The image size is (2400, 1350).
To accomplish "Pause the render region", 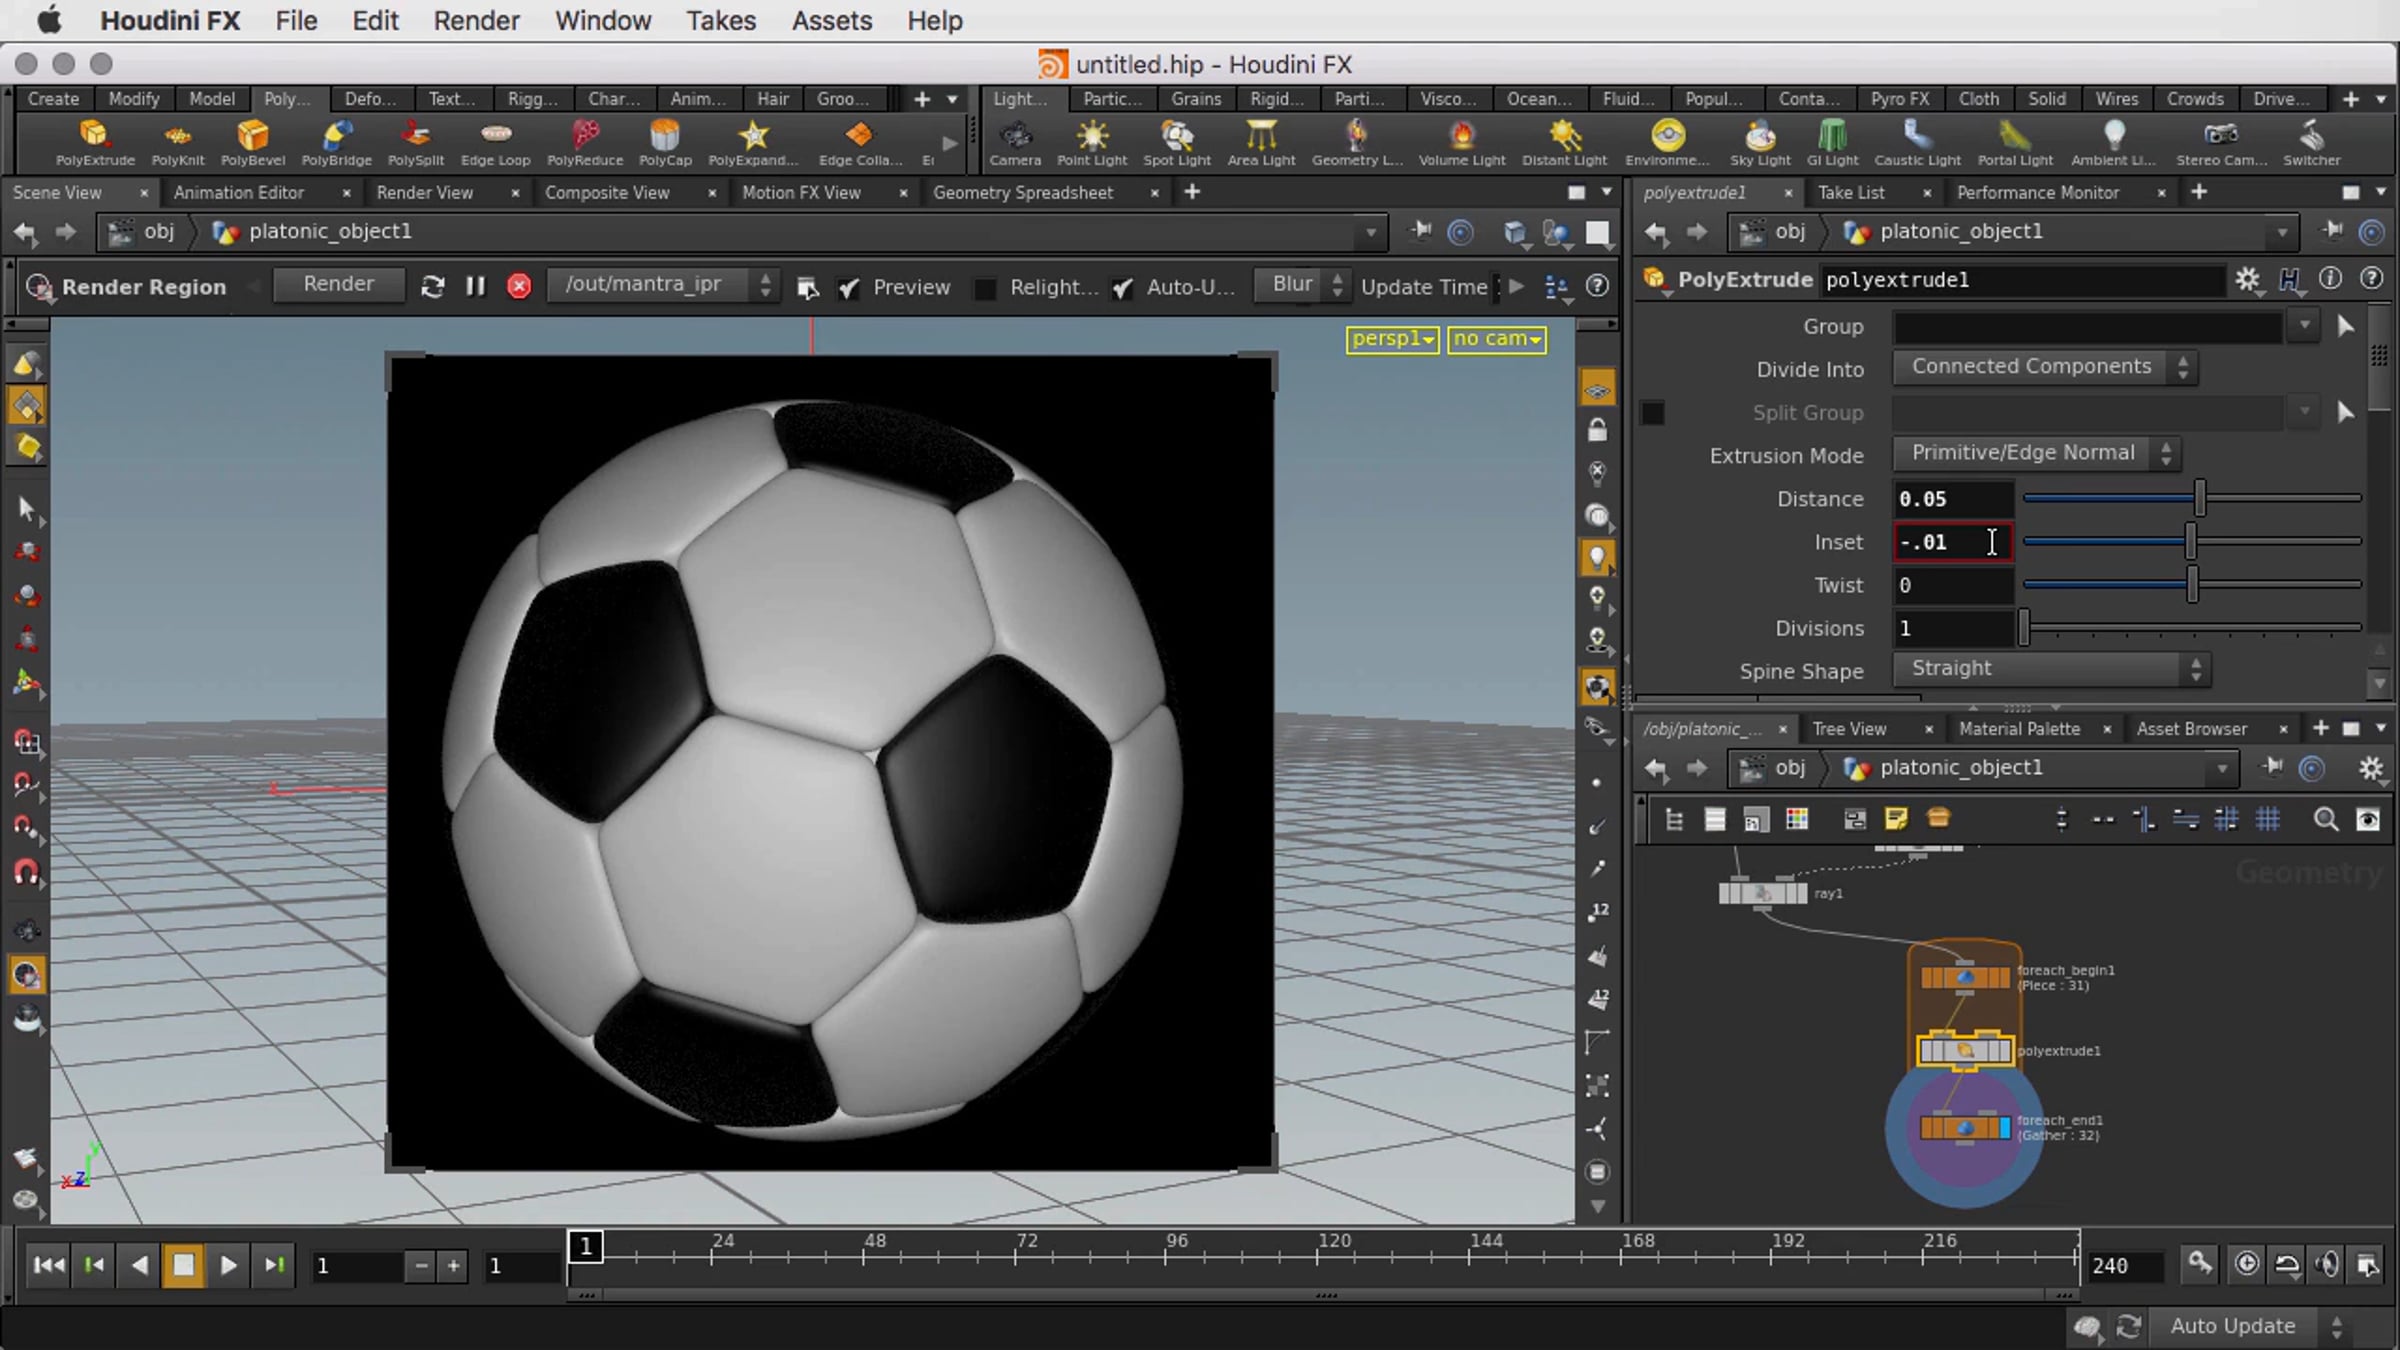I will coord(475,287).
